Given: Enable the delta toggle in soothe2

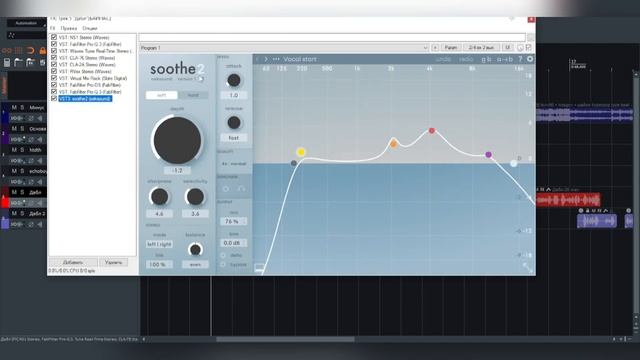Looking at the screenshot, I should coord(223,256).
